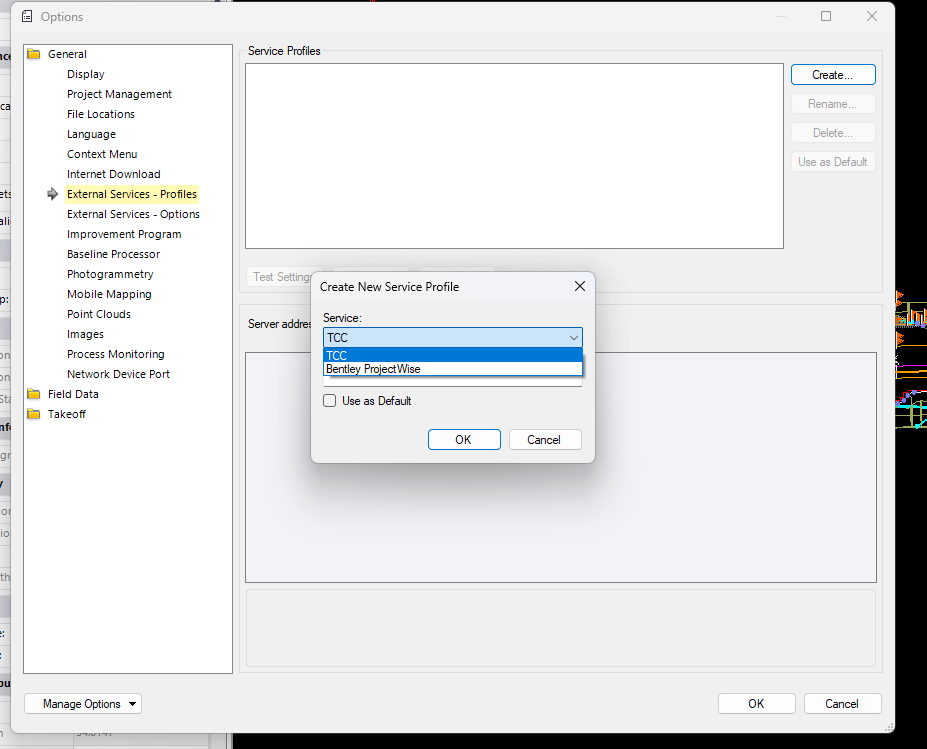927x749 pixels.
Task: Select the Field Data tree node
Action: (x=73, y=394)
